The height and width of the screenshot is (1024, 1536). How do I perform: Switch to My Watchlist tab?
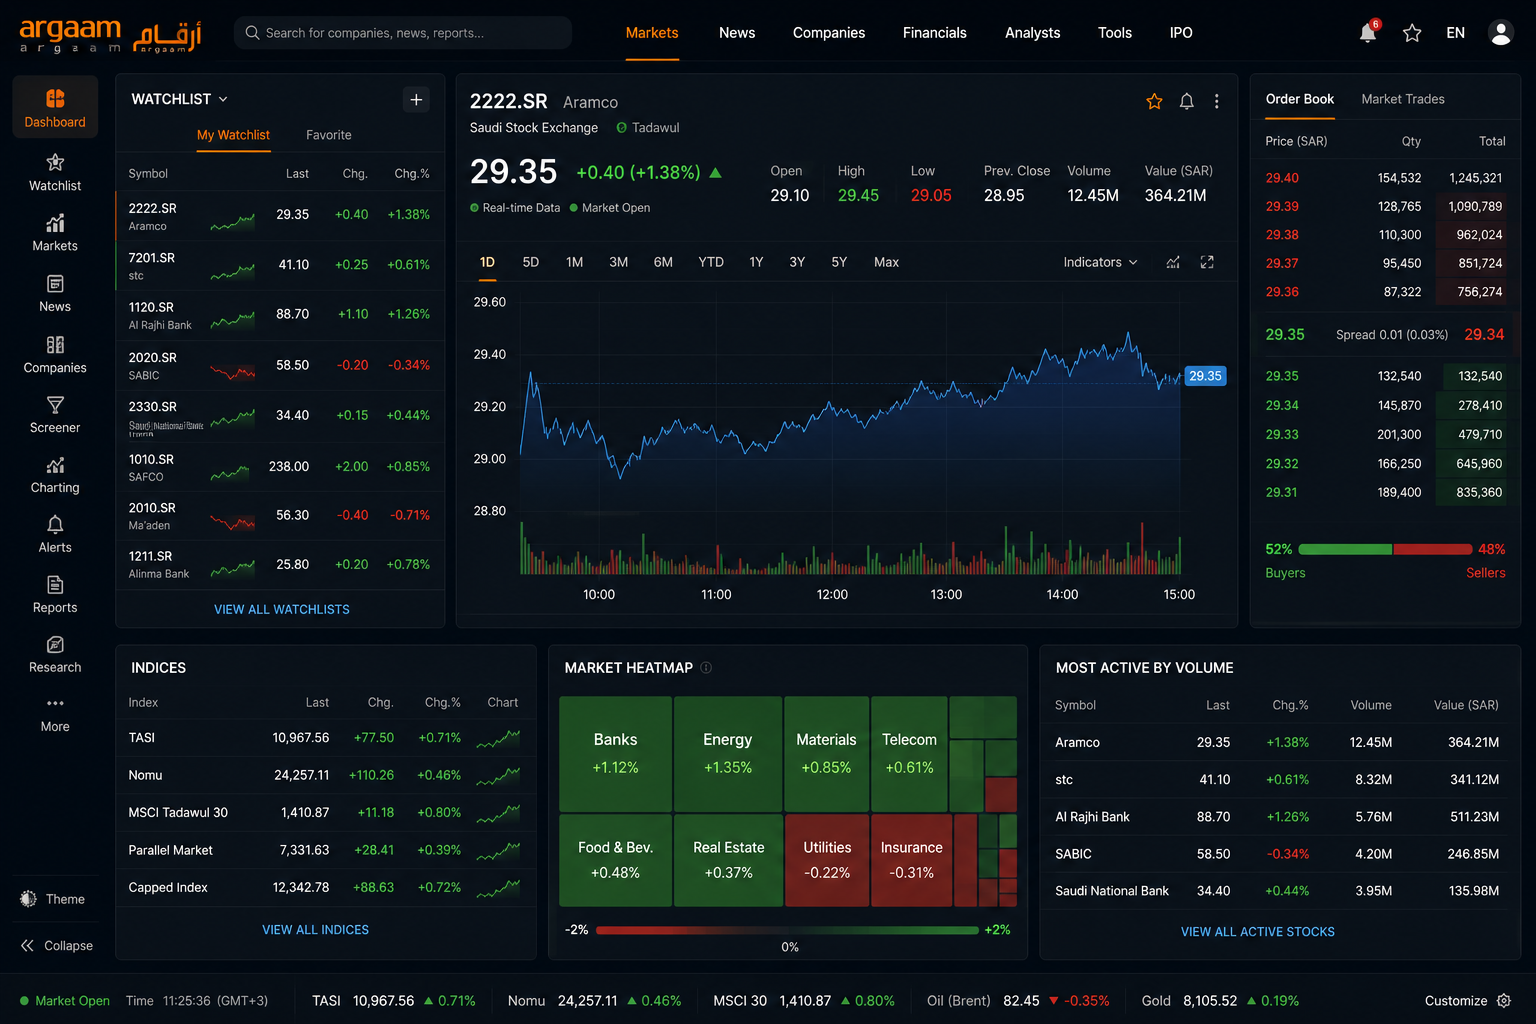click(x=233, y=135)
